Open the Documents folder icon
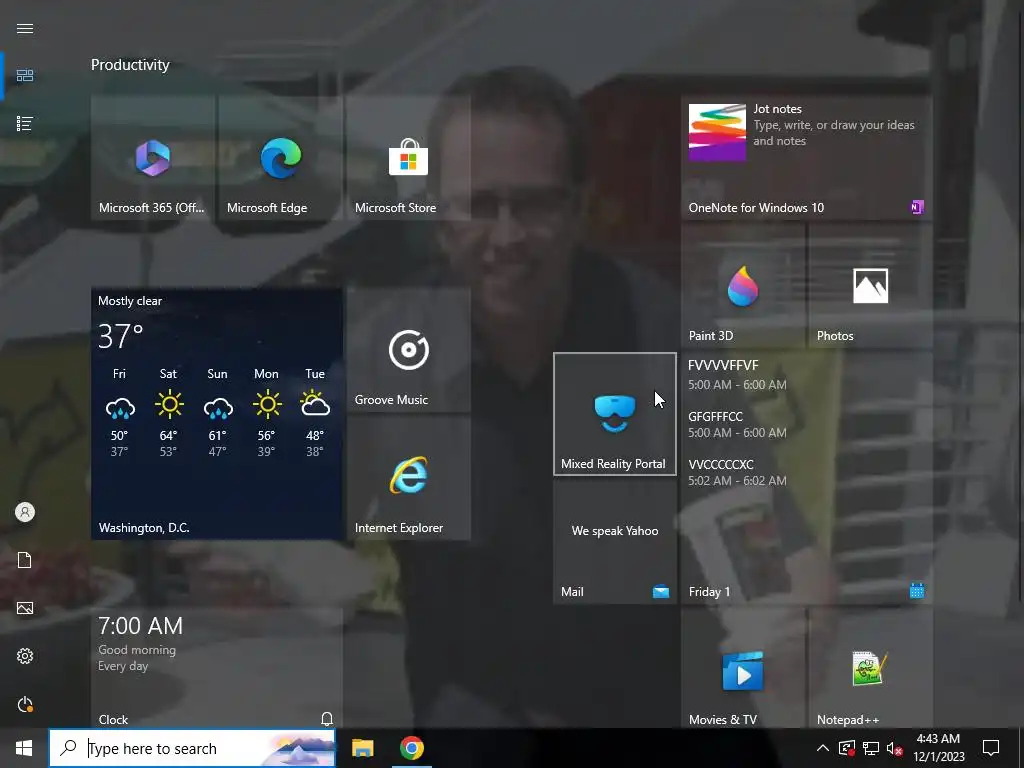1024x768 pixels. tap(25, 560)
